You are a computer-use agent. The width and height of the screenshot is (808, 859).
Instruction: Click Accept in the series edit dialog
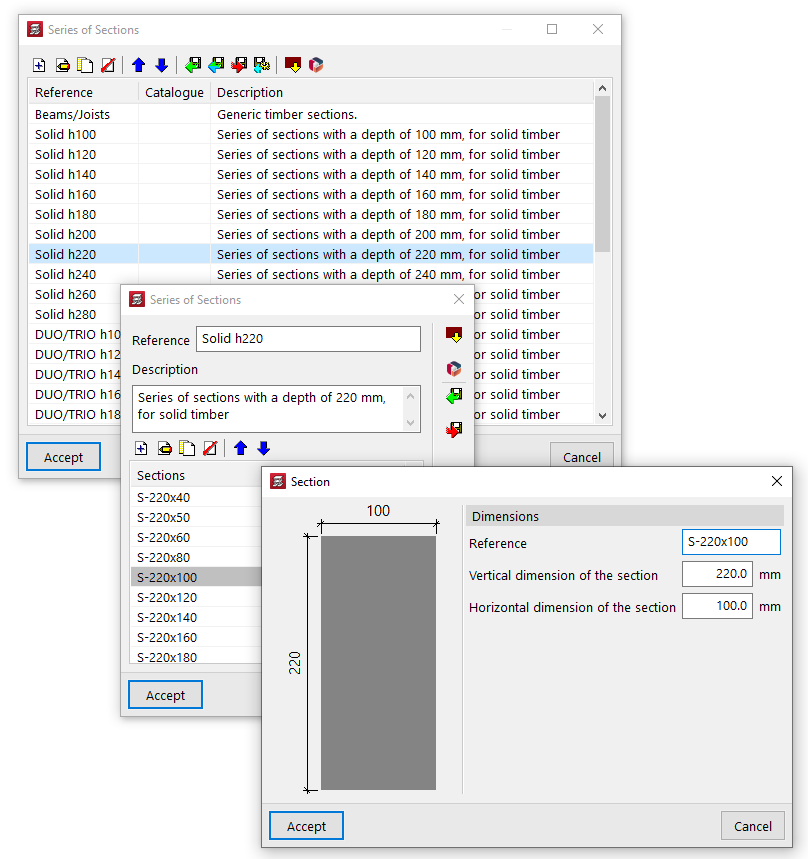point(165,695)
